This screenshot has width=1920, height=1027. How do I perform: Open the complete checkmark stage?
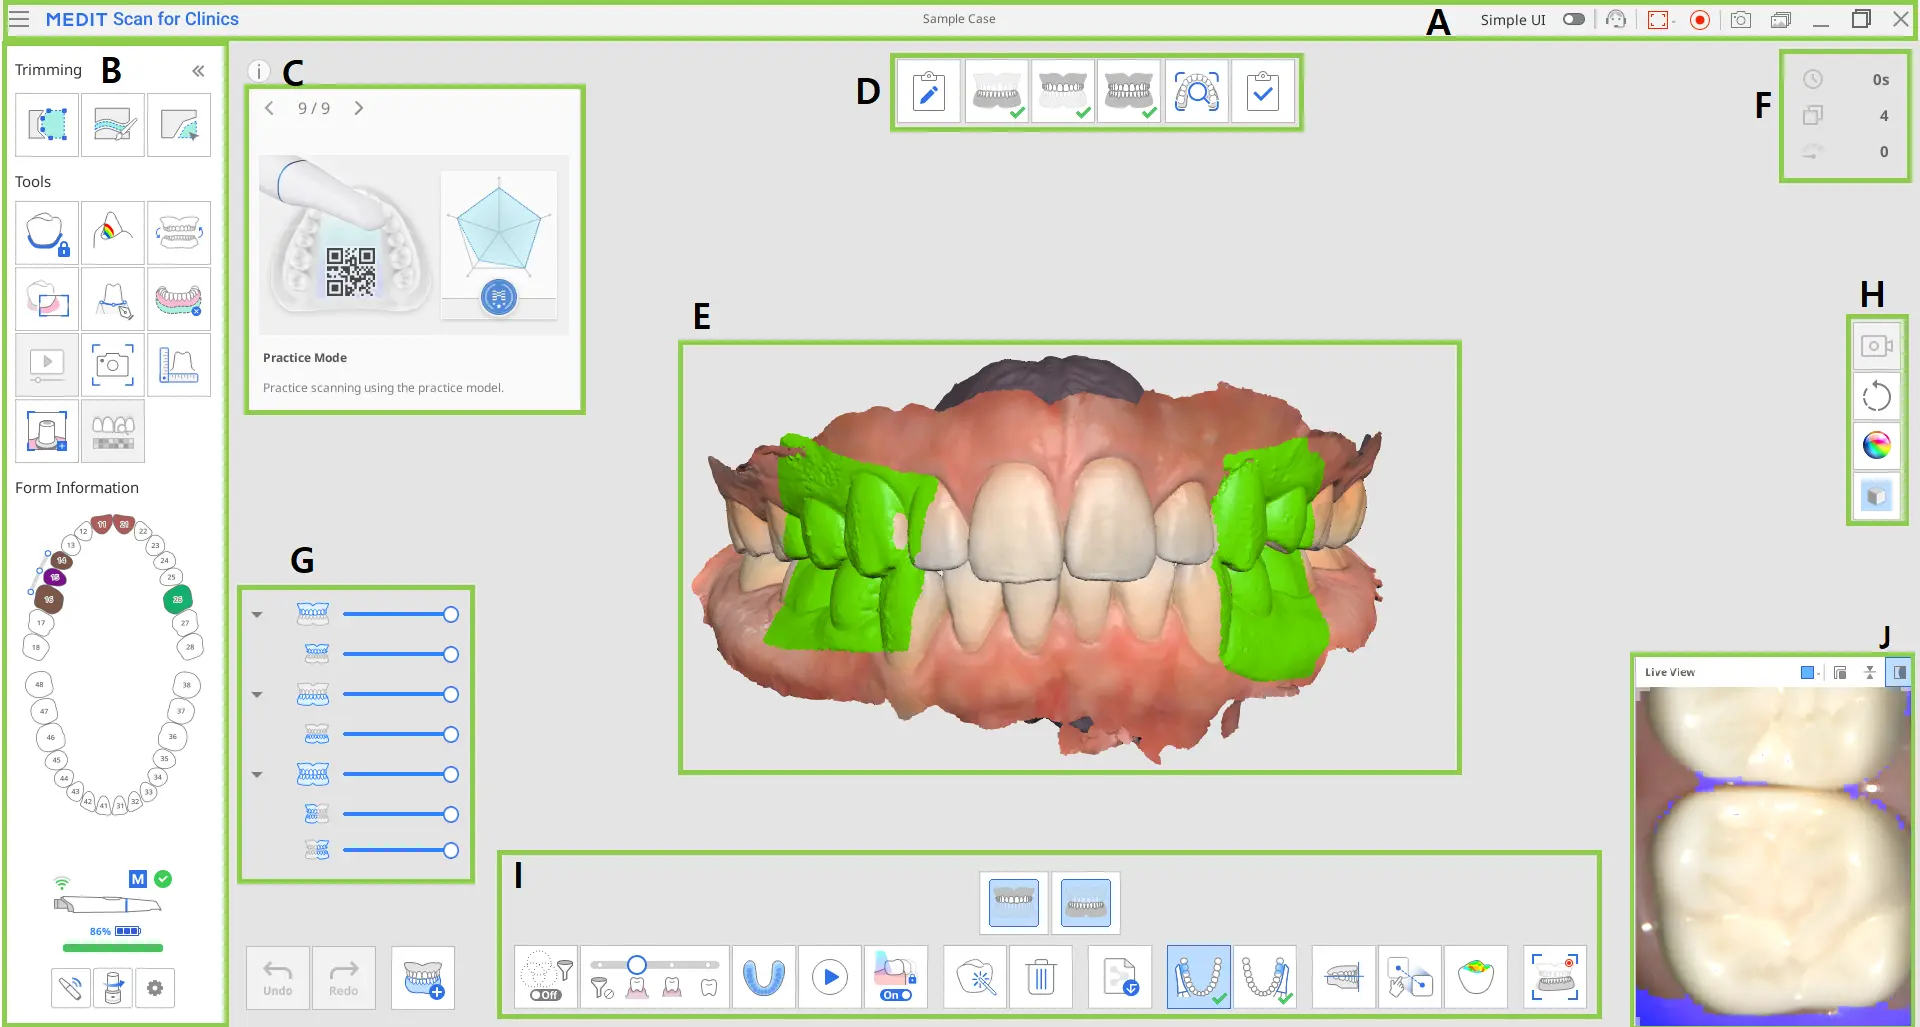pyautogui.click(x=1263, y=92)
